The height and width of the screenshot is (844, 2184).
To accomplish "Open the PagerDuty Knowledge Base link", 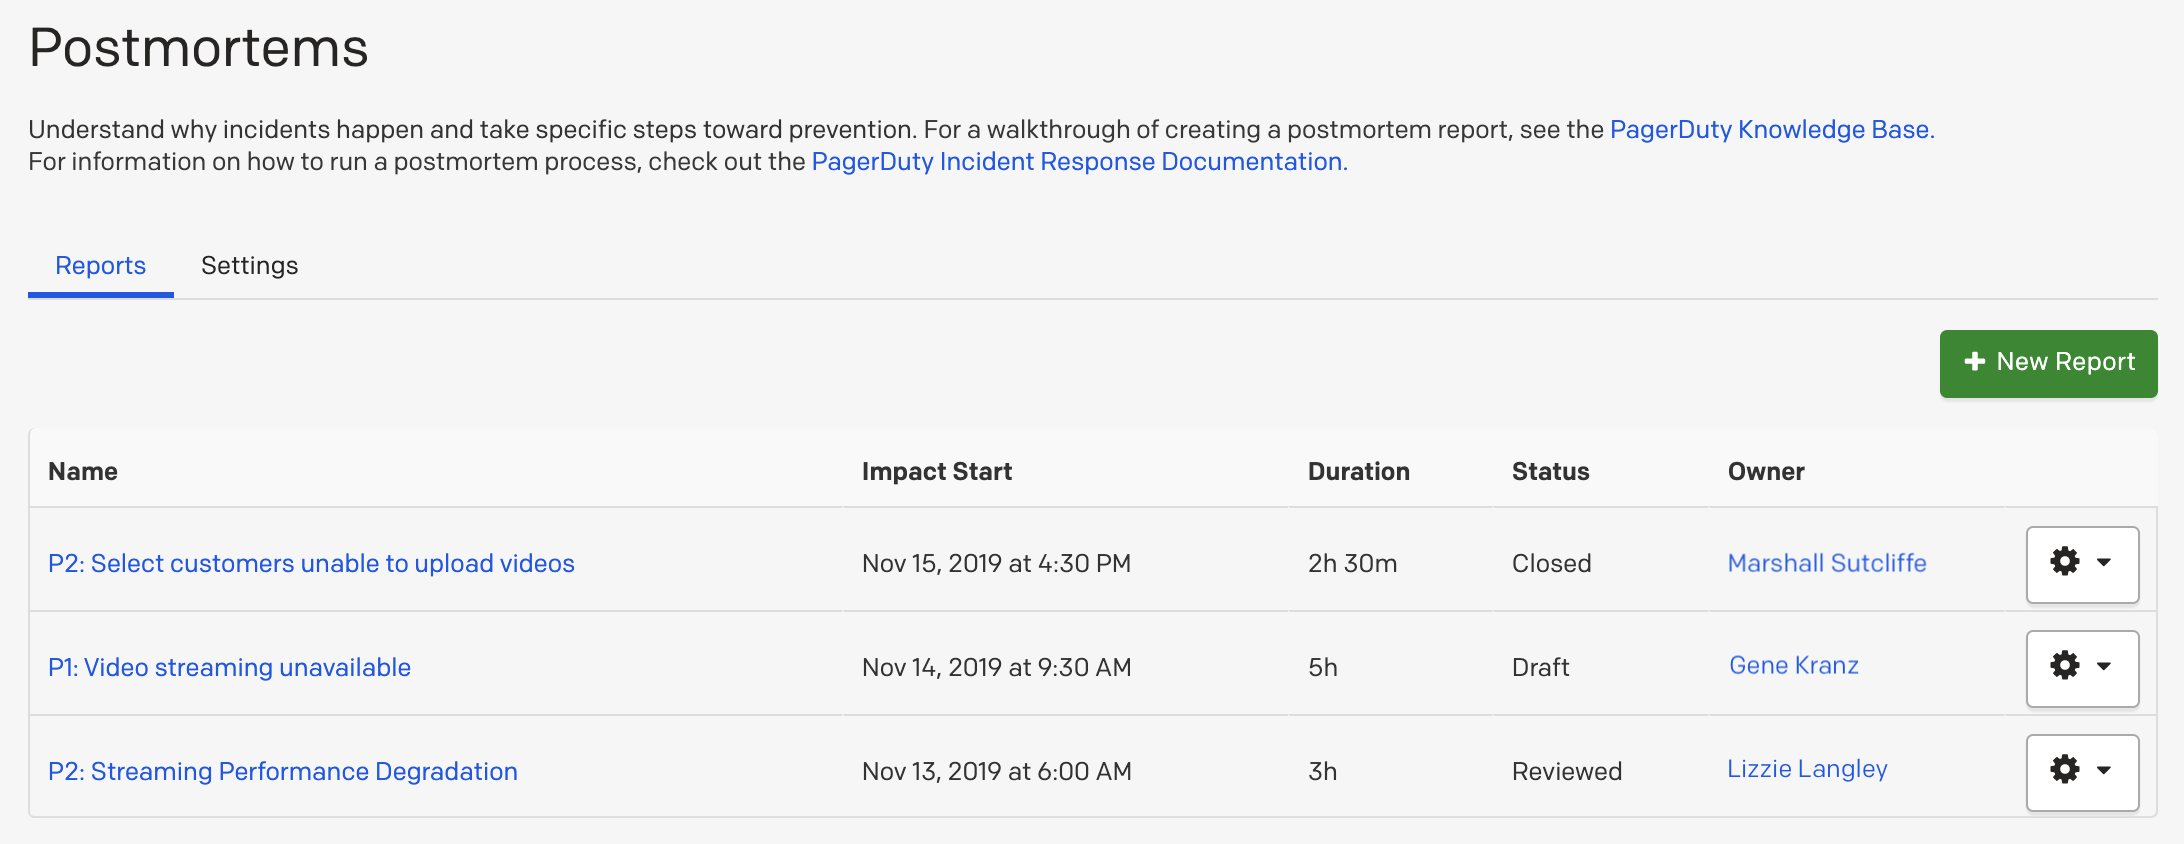I will pos(1771,130).
